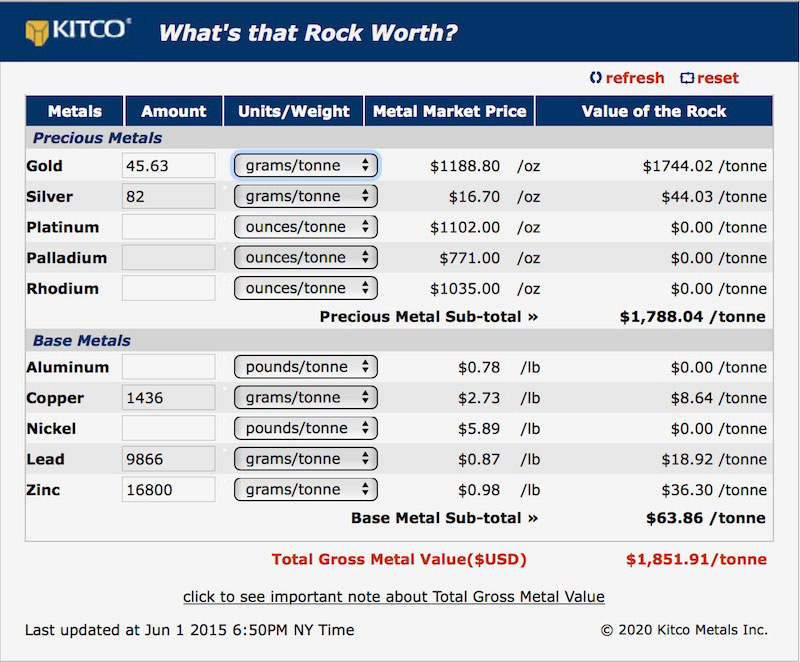Viewport: 800px width, 662px height.
Task: Open the Lead units dropdown
Action: [x=306, y=459]
